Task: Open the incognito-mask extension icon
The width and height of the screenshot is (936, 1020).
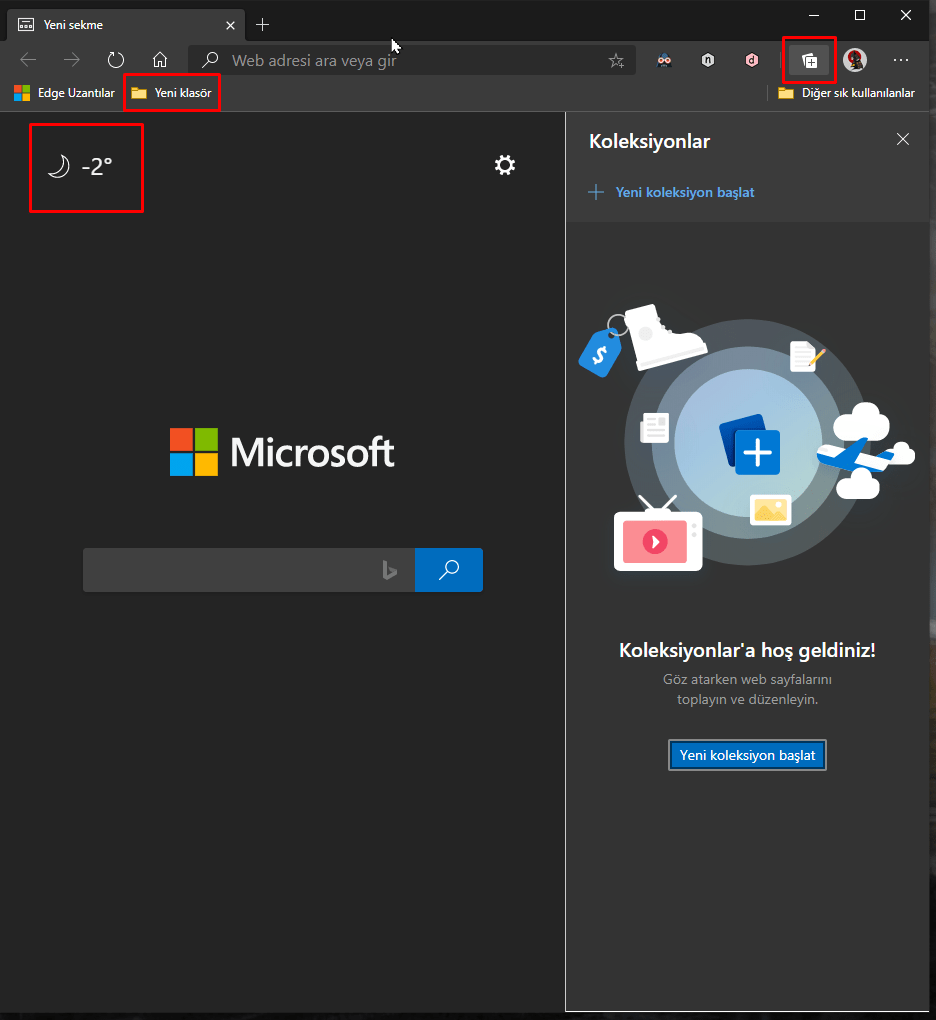Action: click(664, 60)
